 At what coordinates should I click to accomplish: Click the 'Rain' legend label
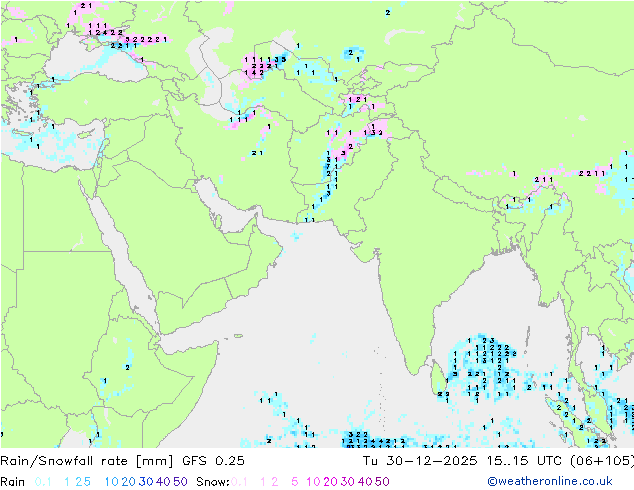(x=13, y=482)
